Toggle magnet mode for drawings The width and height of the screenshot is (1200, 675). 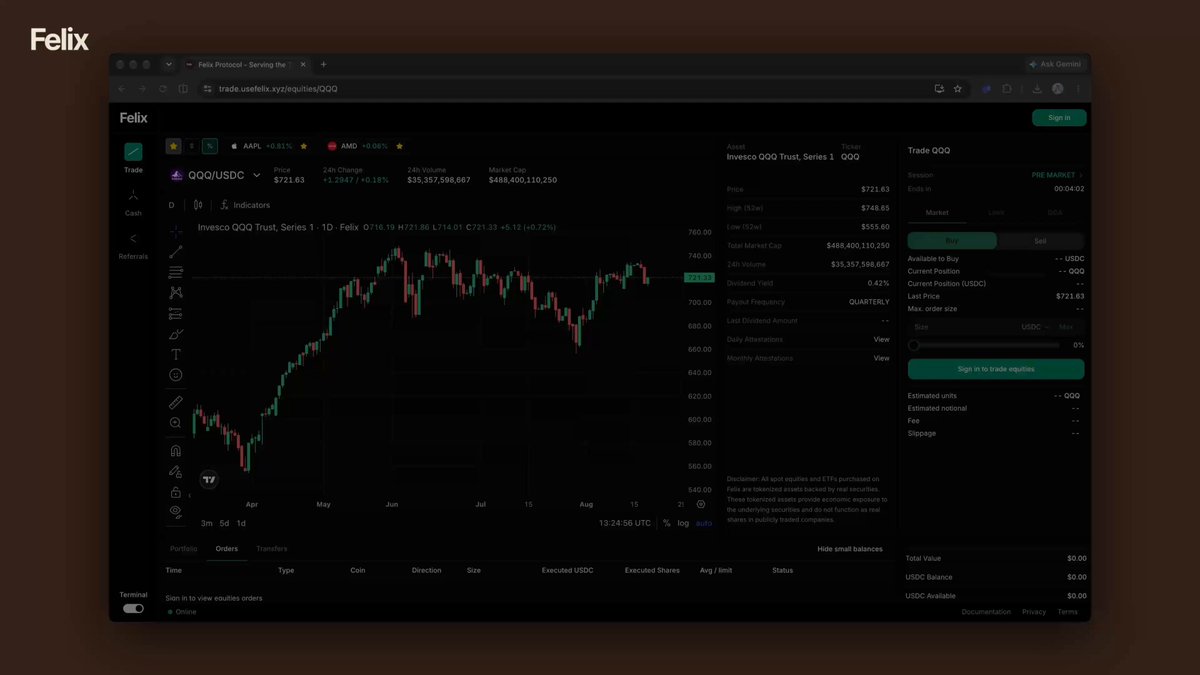pos(176,451)
